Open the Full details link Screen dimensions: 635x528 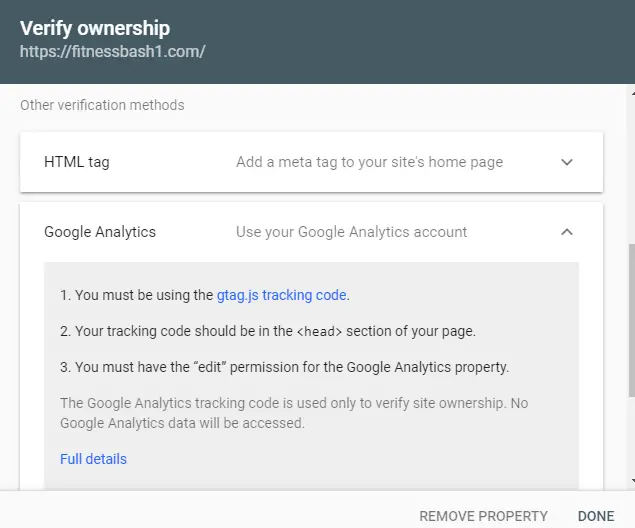tap(93, 459)
